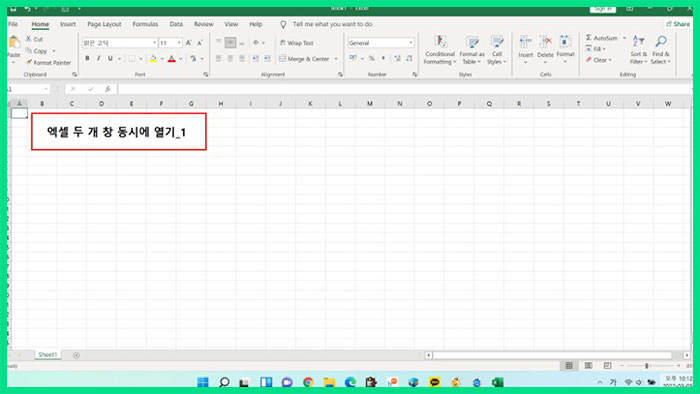Switch to Page Break Preview in status bar

click(607, 365)
